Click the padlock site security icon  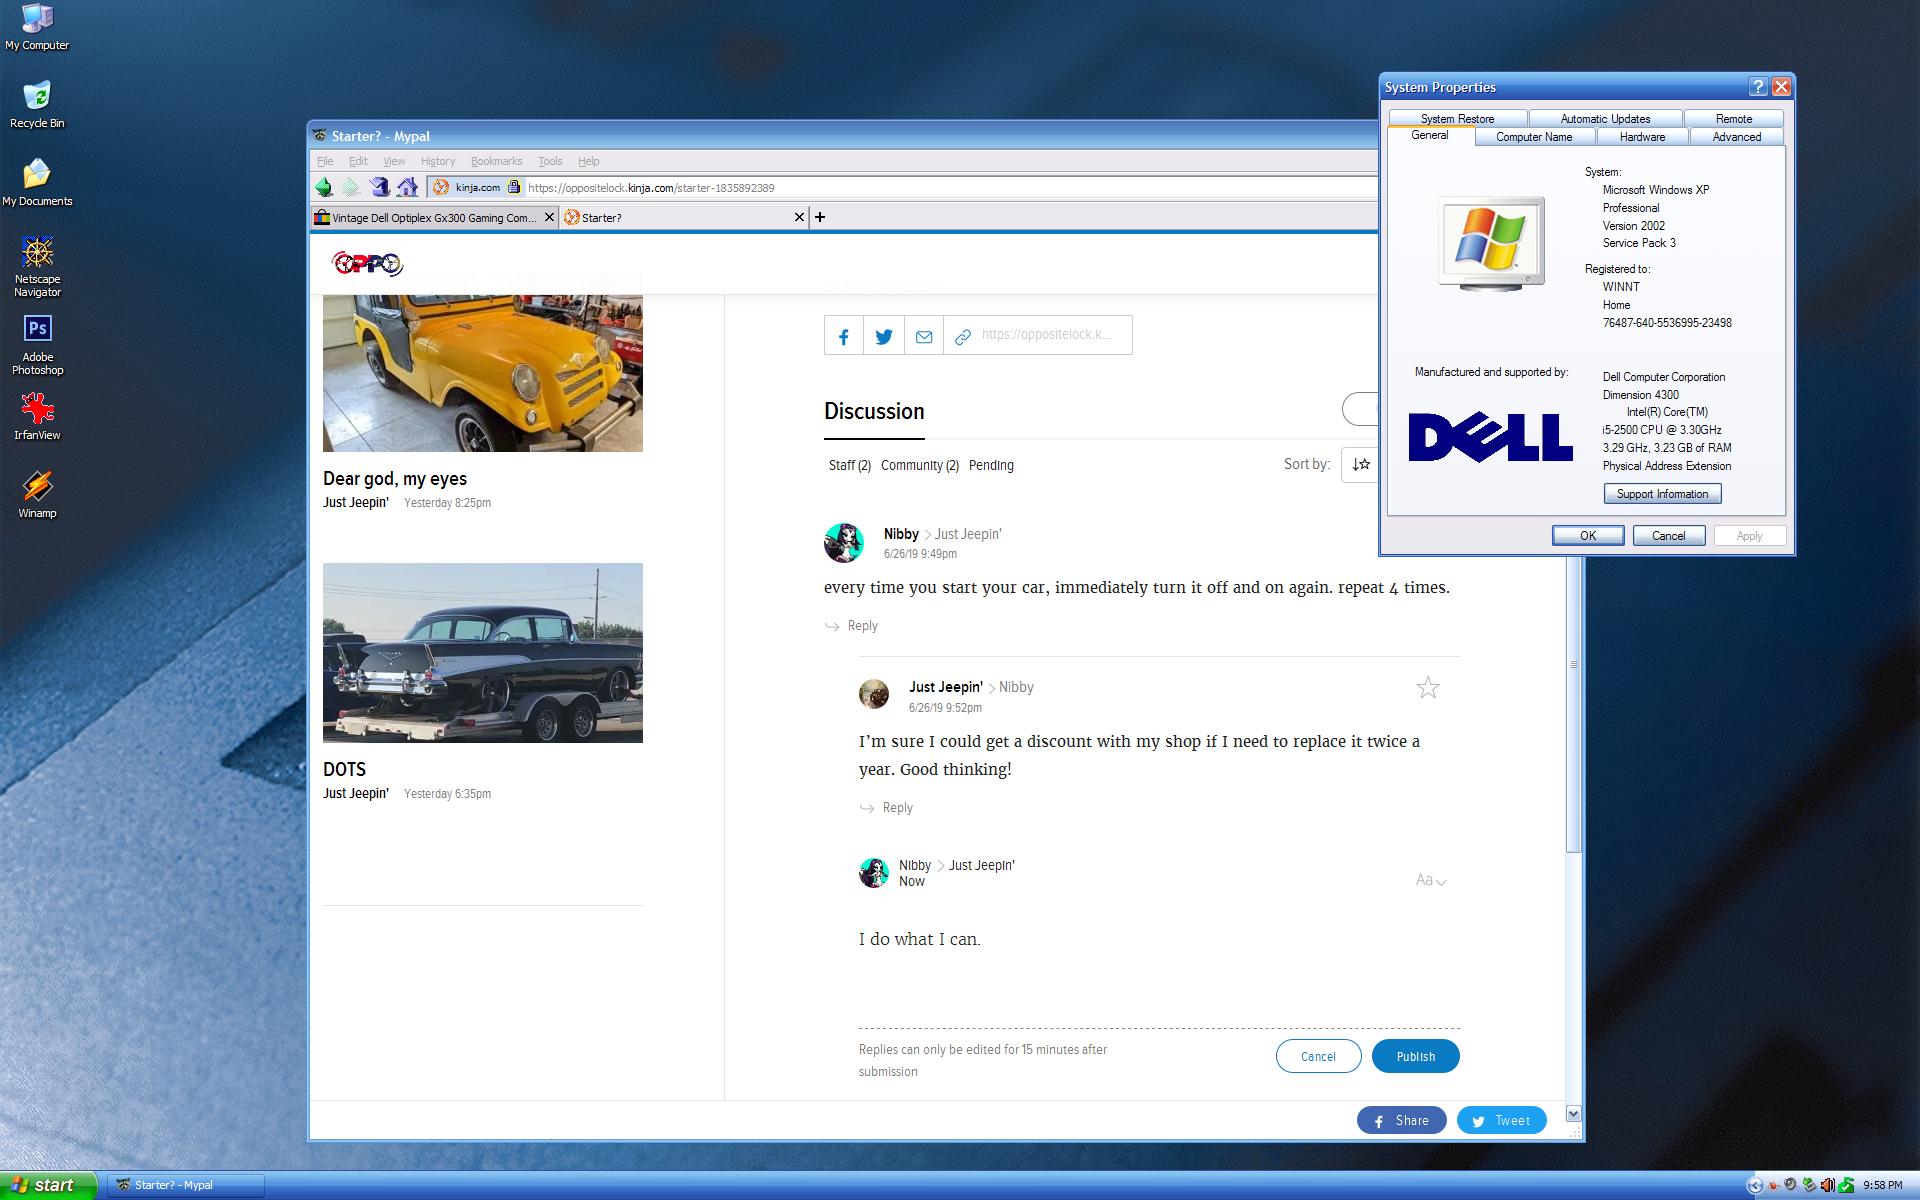514,187
